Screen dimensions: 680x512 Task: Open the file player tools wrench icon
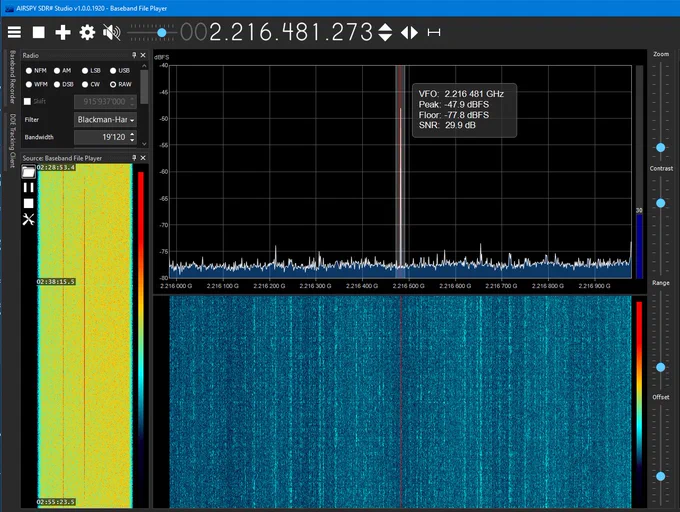[x=28, y=219]
